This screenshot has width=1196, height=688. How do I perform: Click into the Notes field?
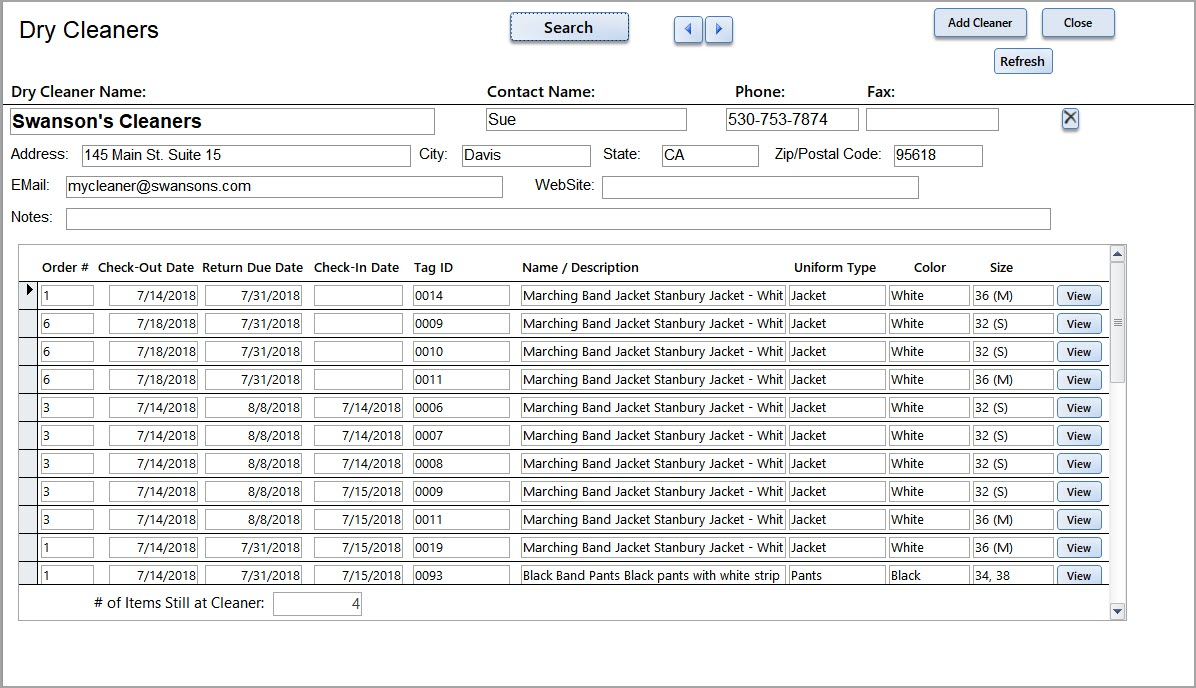click(x=557, y=219)
